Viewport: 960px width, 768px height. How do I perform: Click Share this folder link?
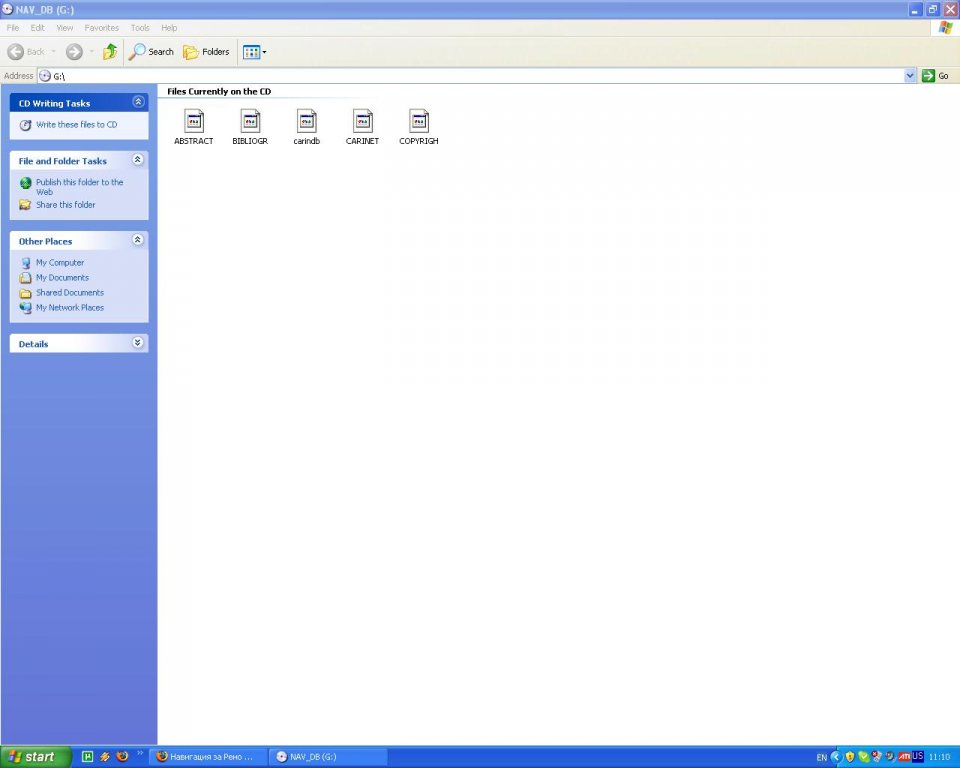pos(66,205)
